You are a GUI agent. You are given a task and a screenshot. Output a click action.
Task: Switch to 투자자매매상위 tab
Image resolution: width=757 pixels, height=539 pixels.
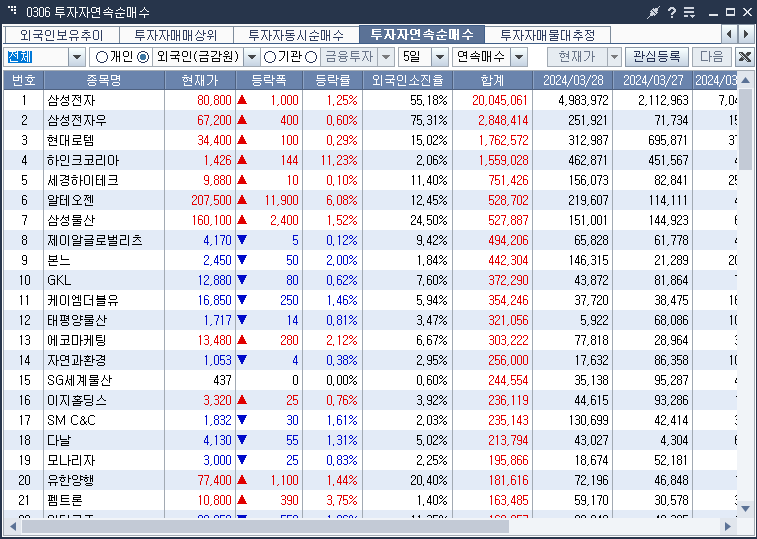click(176, 35)
